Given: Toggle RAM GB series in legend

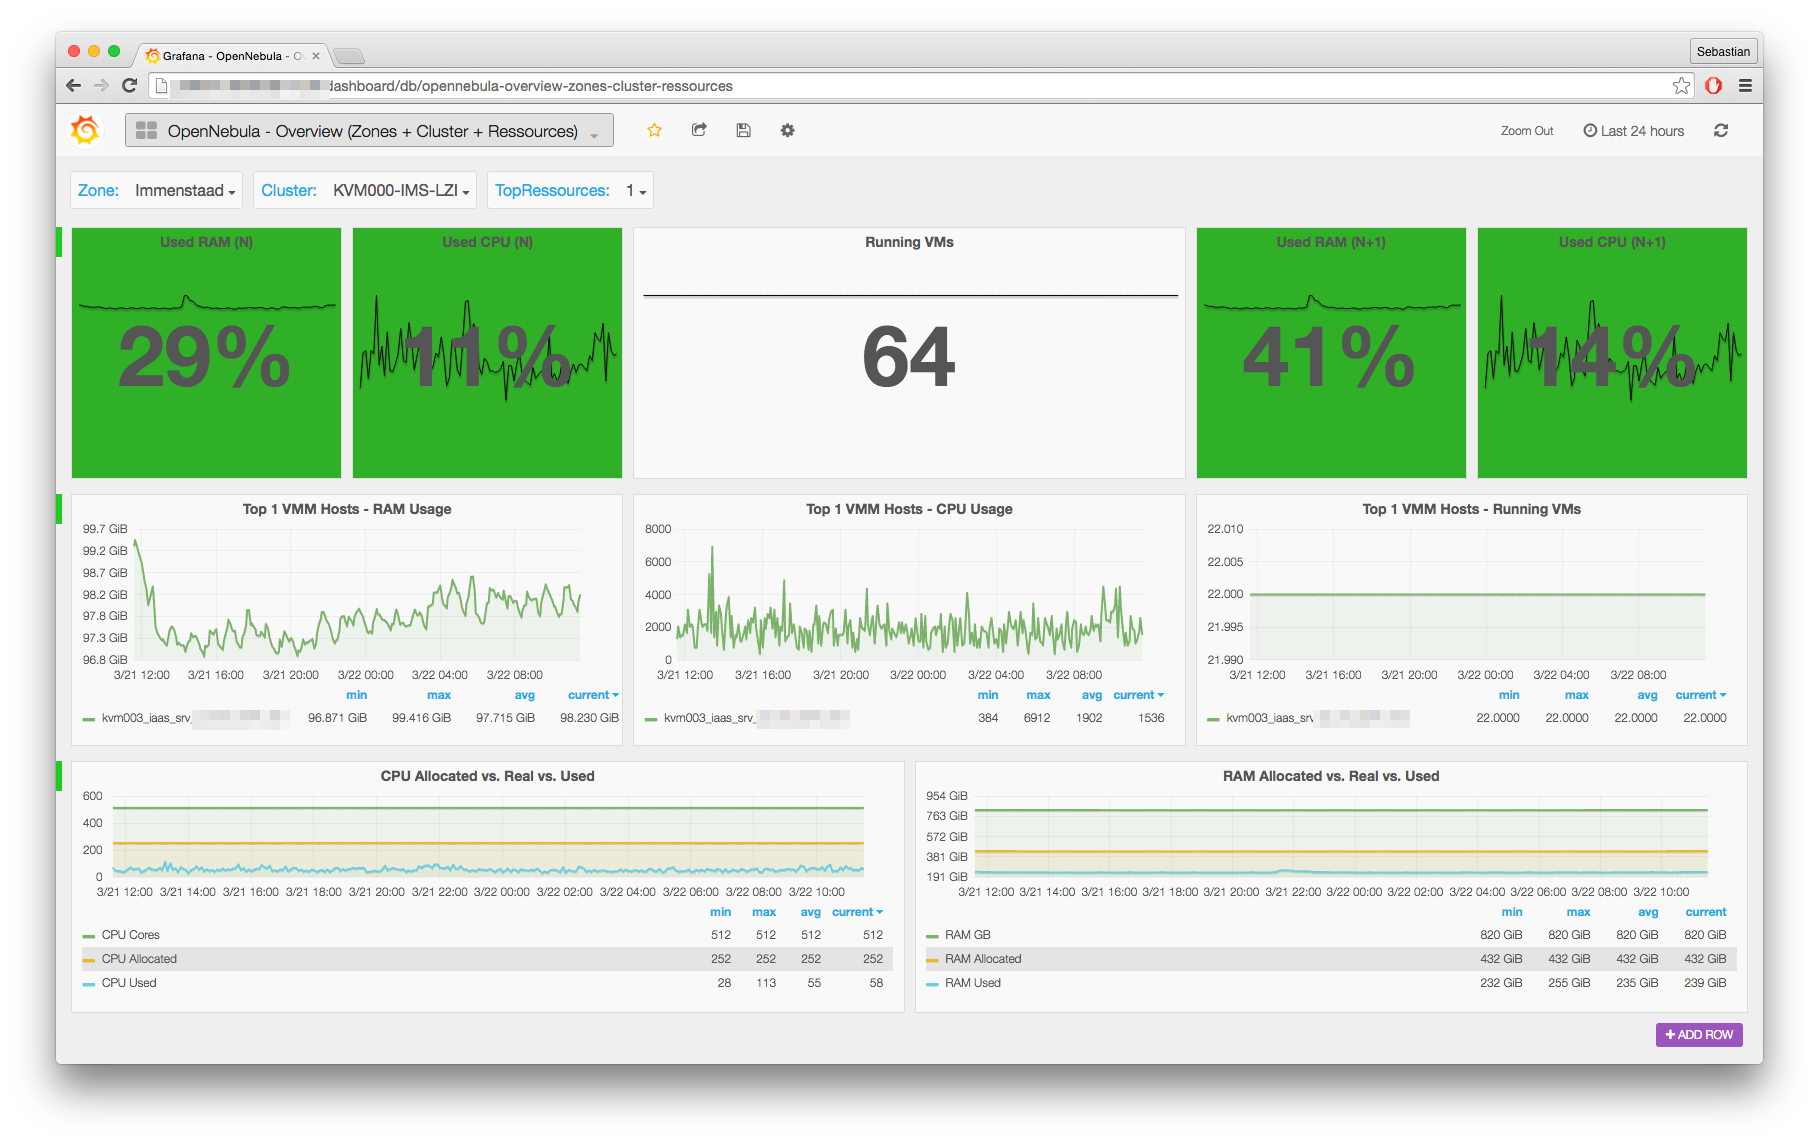Looking at the screenshot, I should [967, 935].
